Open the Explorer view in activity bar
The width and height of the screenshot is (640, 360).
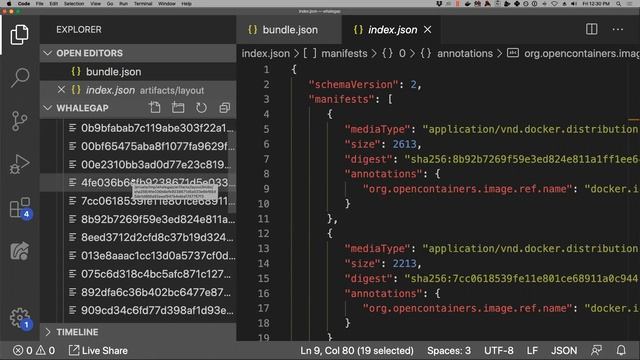pyautogui.click(x=19, y=34)
